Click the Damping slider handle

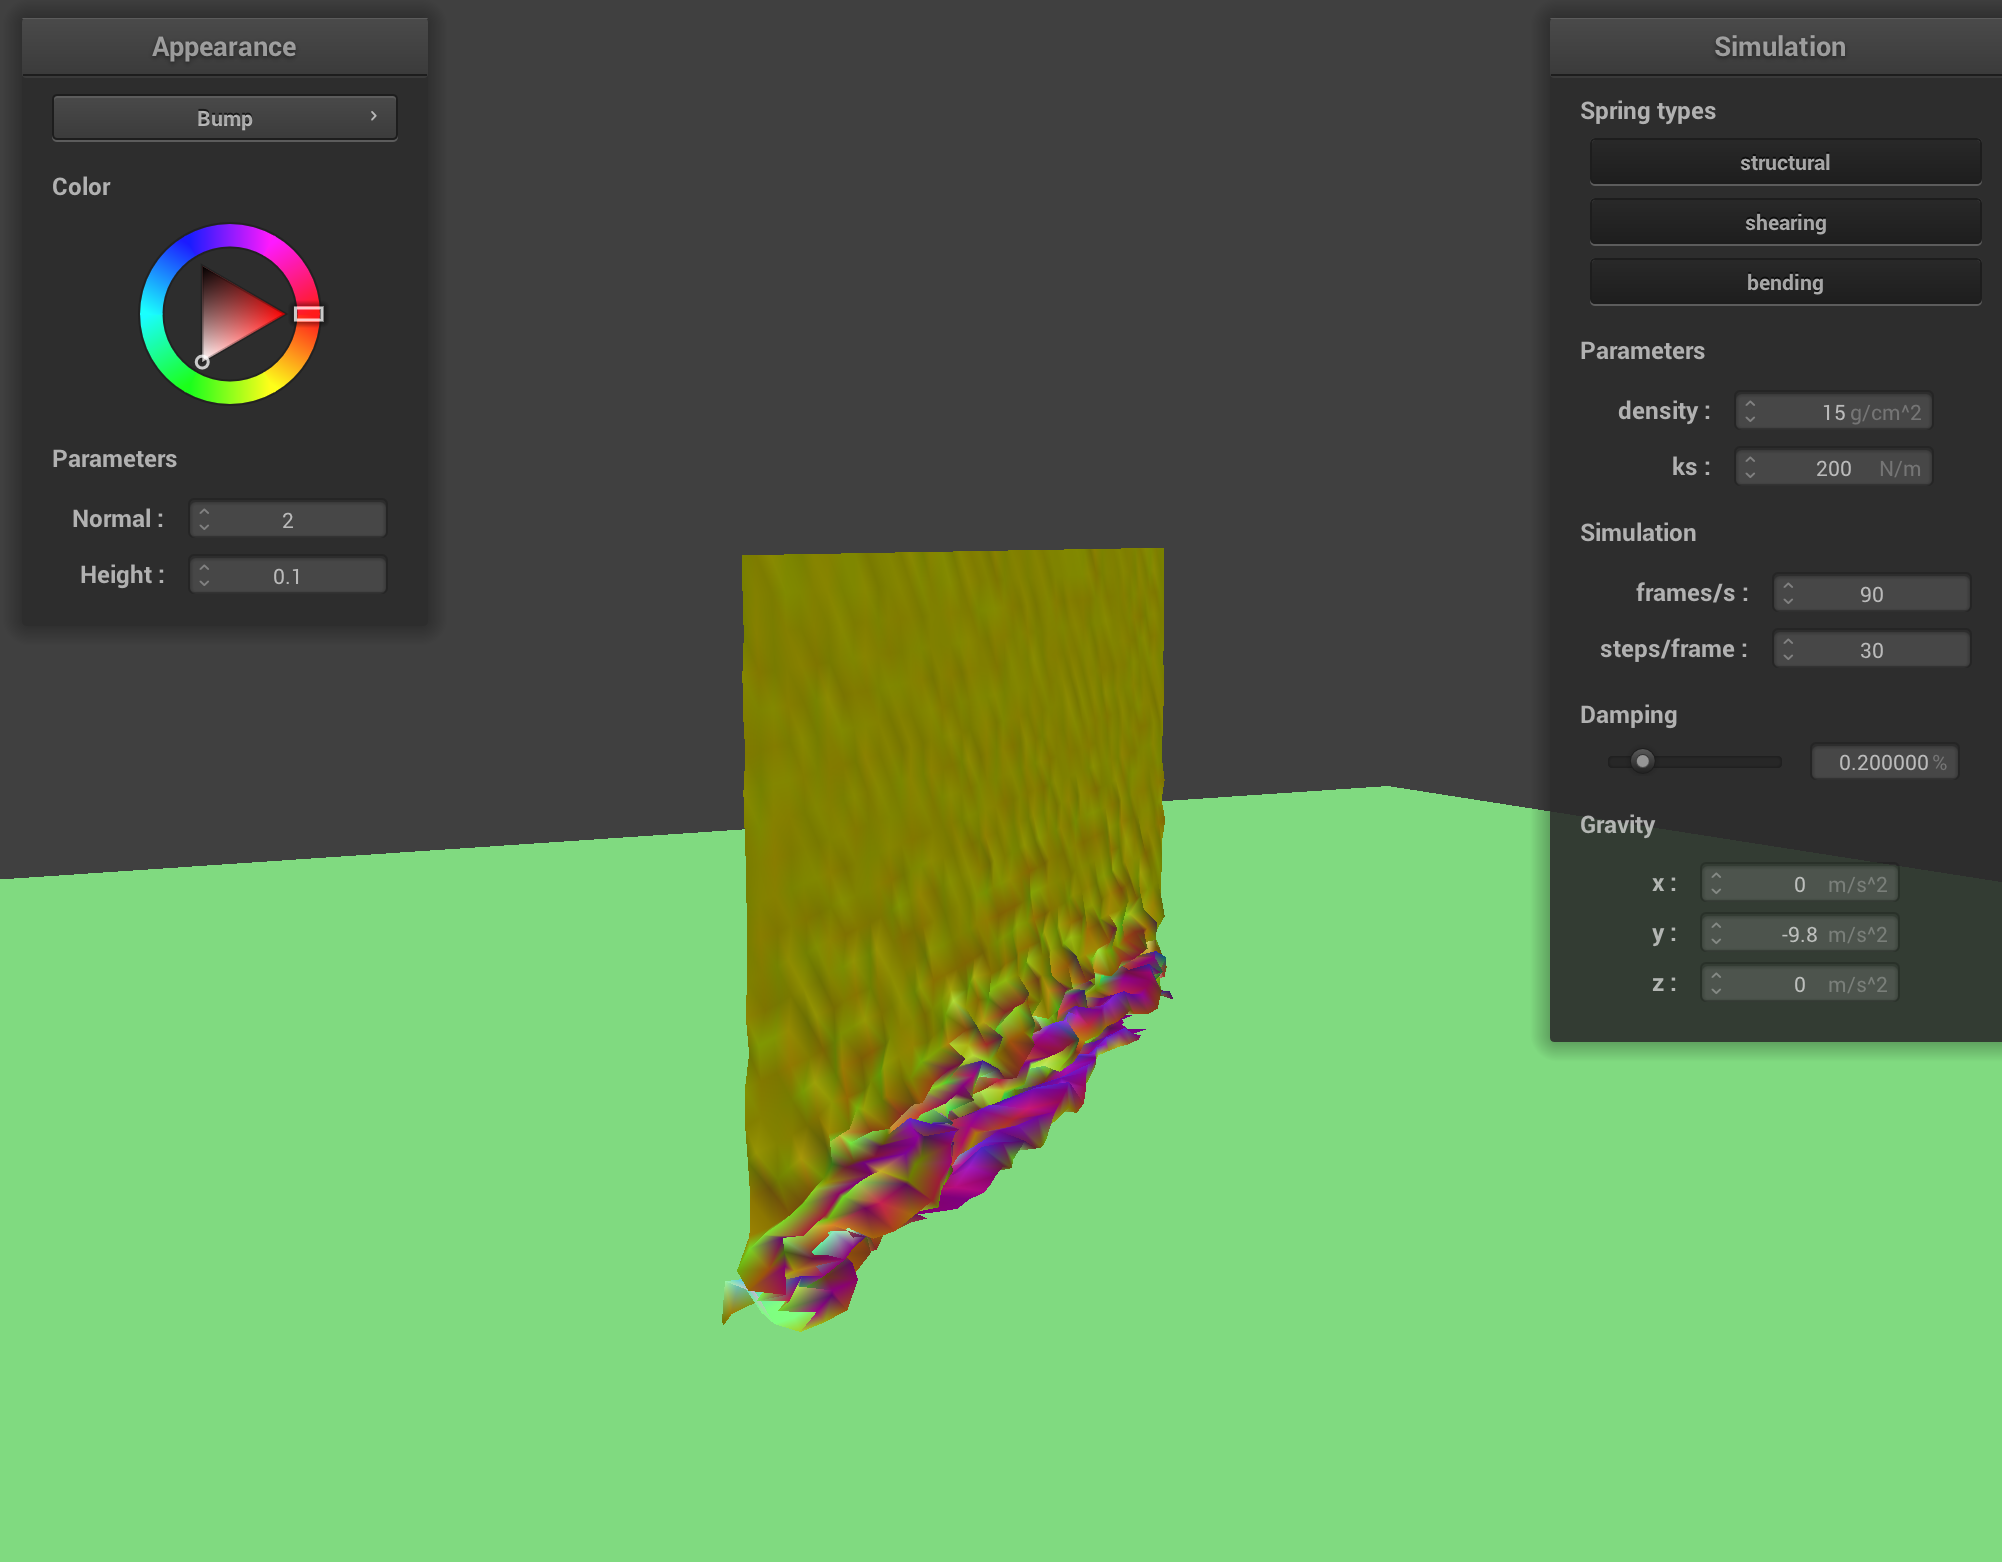pyautogui.click(x=1642, y=761)
